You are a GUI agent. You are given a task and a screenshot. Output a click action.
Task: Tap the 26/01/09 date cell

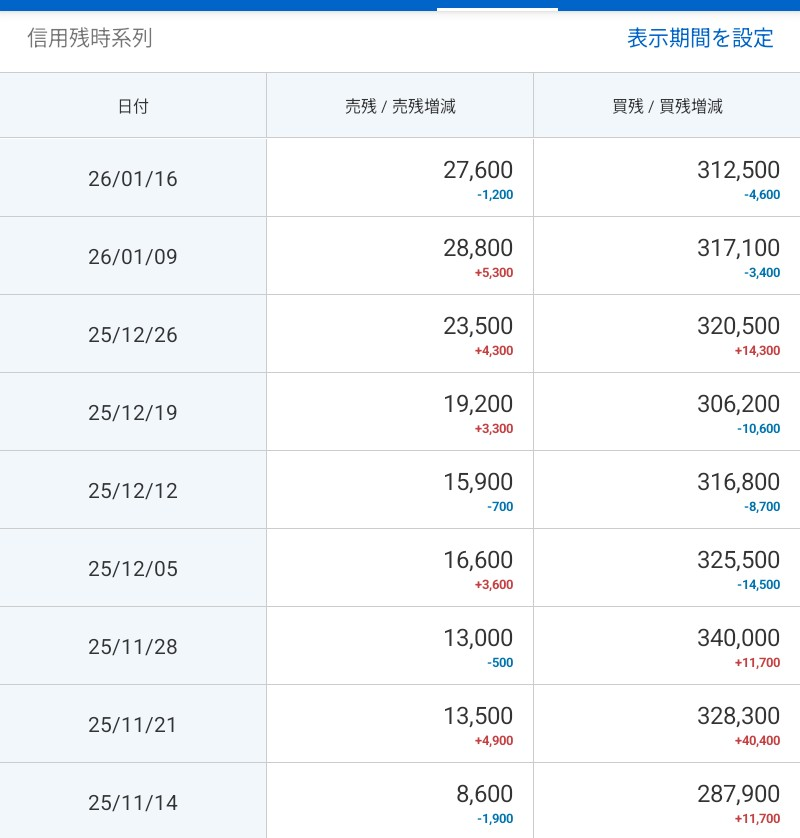(133, 257)
